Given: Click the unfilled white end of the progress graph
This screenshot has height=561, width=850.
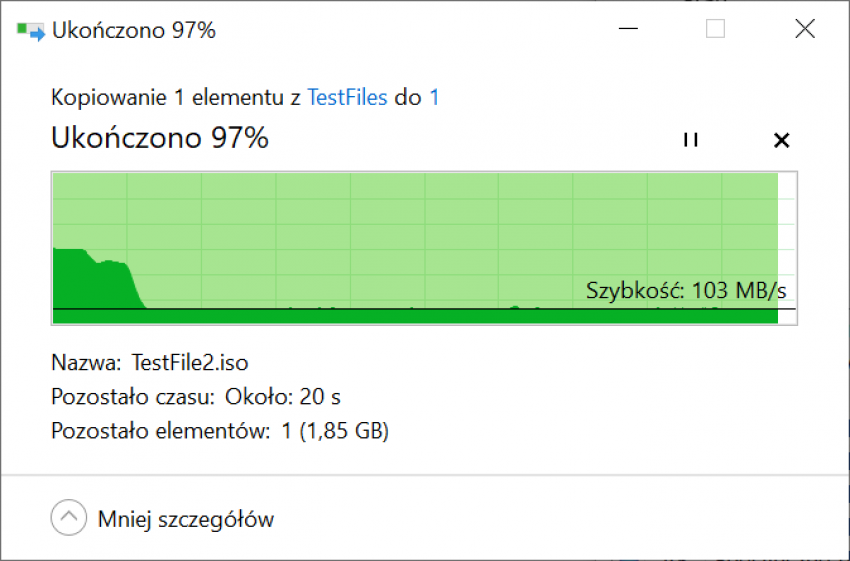Looking at the screenshot, I should [x=787, y=248].
